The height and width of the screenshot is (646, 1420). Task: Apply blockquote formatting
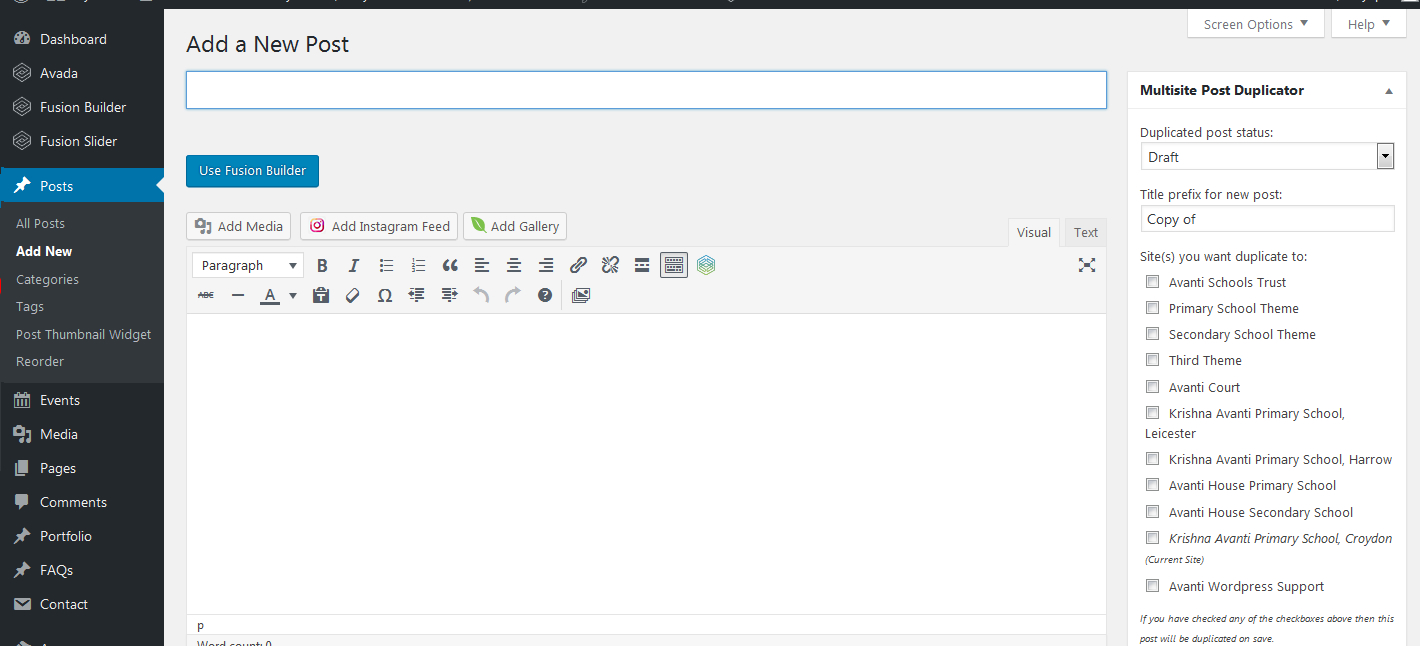(450, 265)
